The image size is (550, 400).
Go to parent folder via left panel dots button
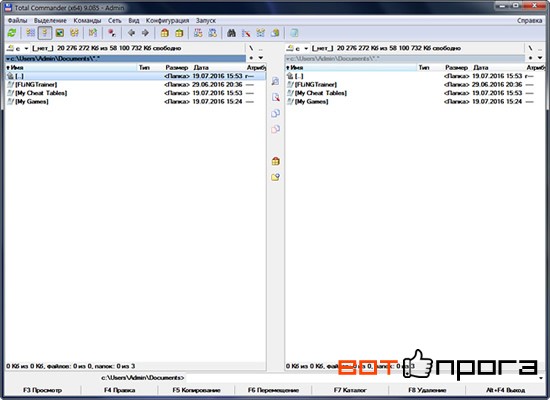(261, 48)
